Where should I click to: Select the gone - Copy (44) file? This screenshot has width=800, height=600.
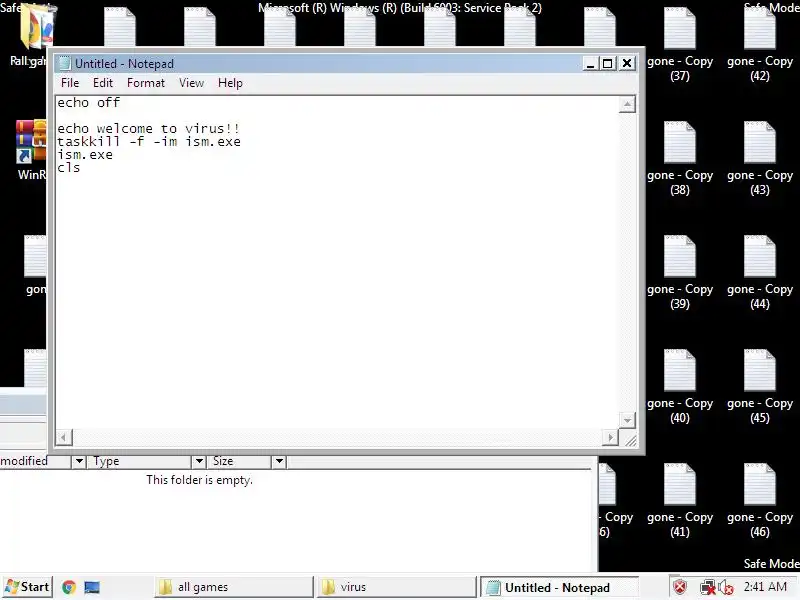coord(760,273)
